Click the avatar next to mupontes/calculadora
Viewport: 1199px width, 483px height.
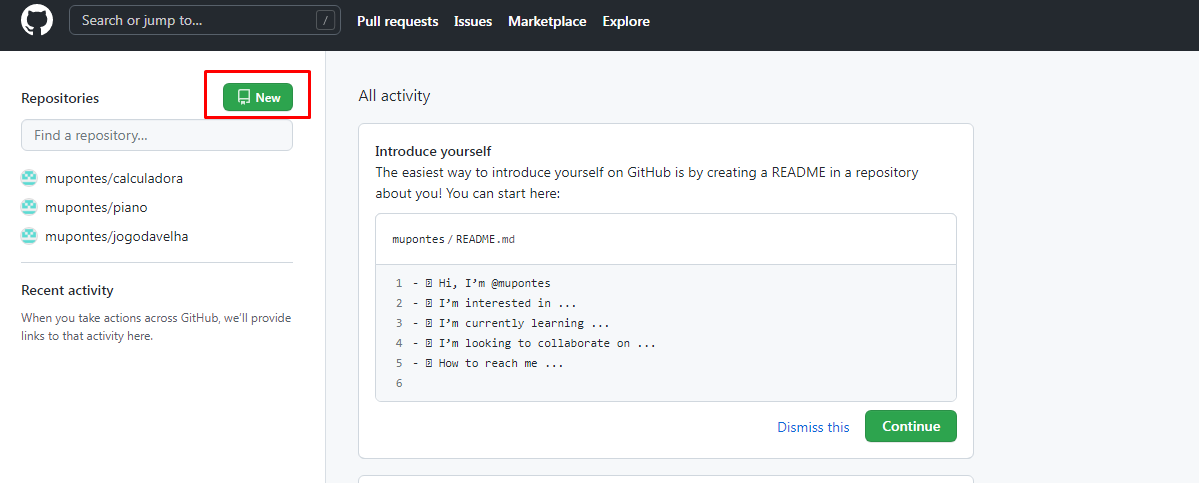pyautogui.click(x=29, y=179)
